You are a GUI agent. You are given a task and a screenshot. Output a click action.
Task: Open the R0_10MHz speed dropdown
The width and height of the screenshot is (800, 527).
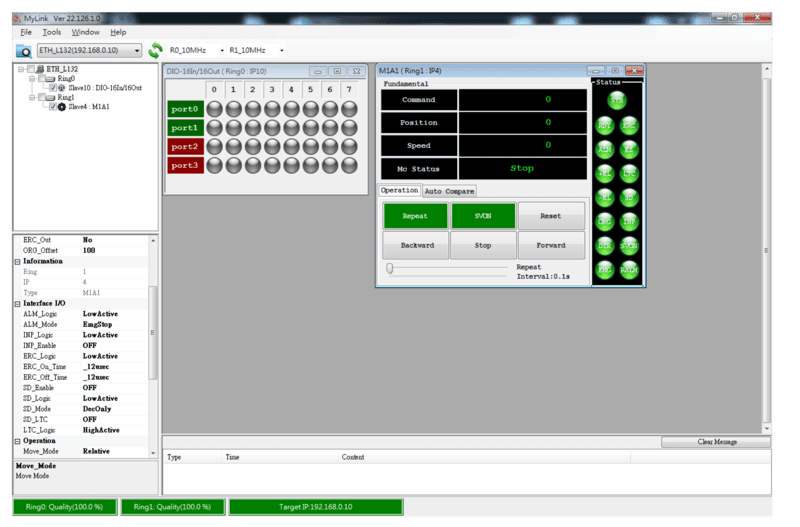click(222, 51)
